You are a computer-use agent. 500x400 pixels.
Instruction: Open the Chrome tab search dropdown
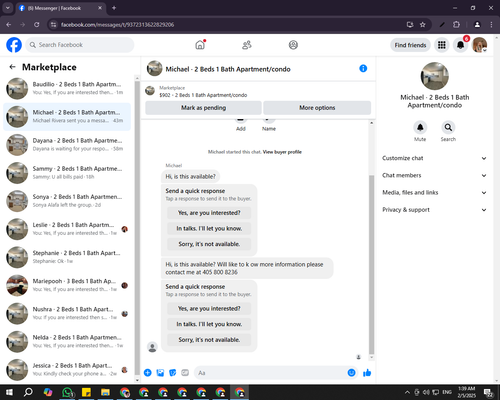[7, 8]
